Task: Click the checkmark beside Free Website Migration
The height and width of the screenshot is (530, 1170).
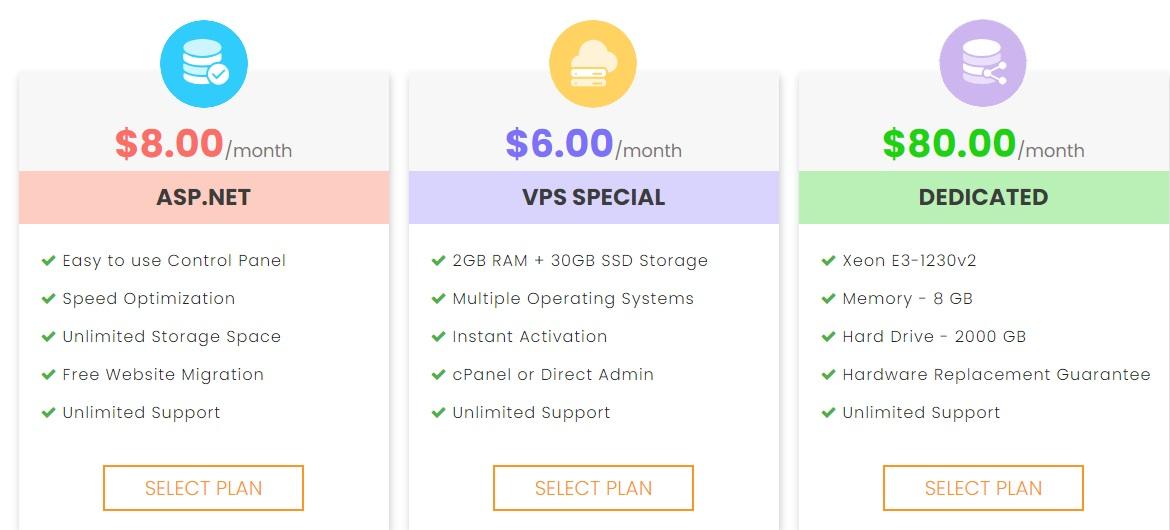Action: point(48,375)
